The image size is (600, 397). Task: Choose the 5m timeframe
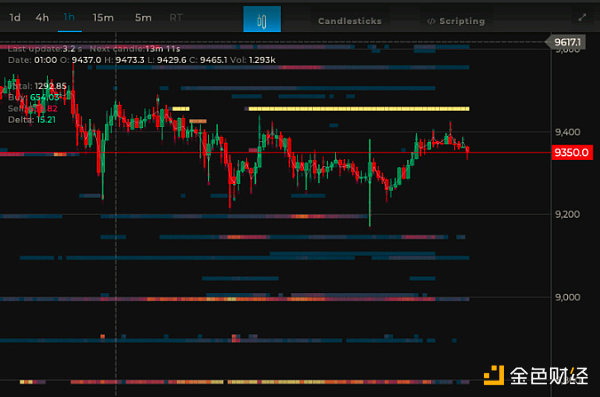click(x=143, y=18)
